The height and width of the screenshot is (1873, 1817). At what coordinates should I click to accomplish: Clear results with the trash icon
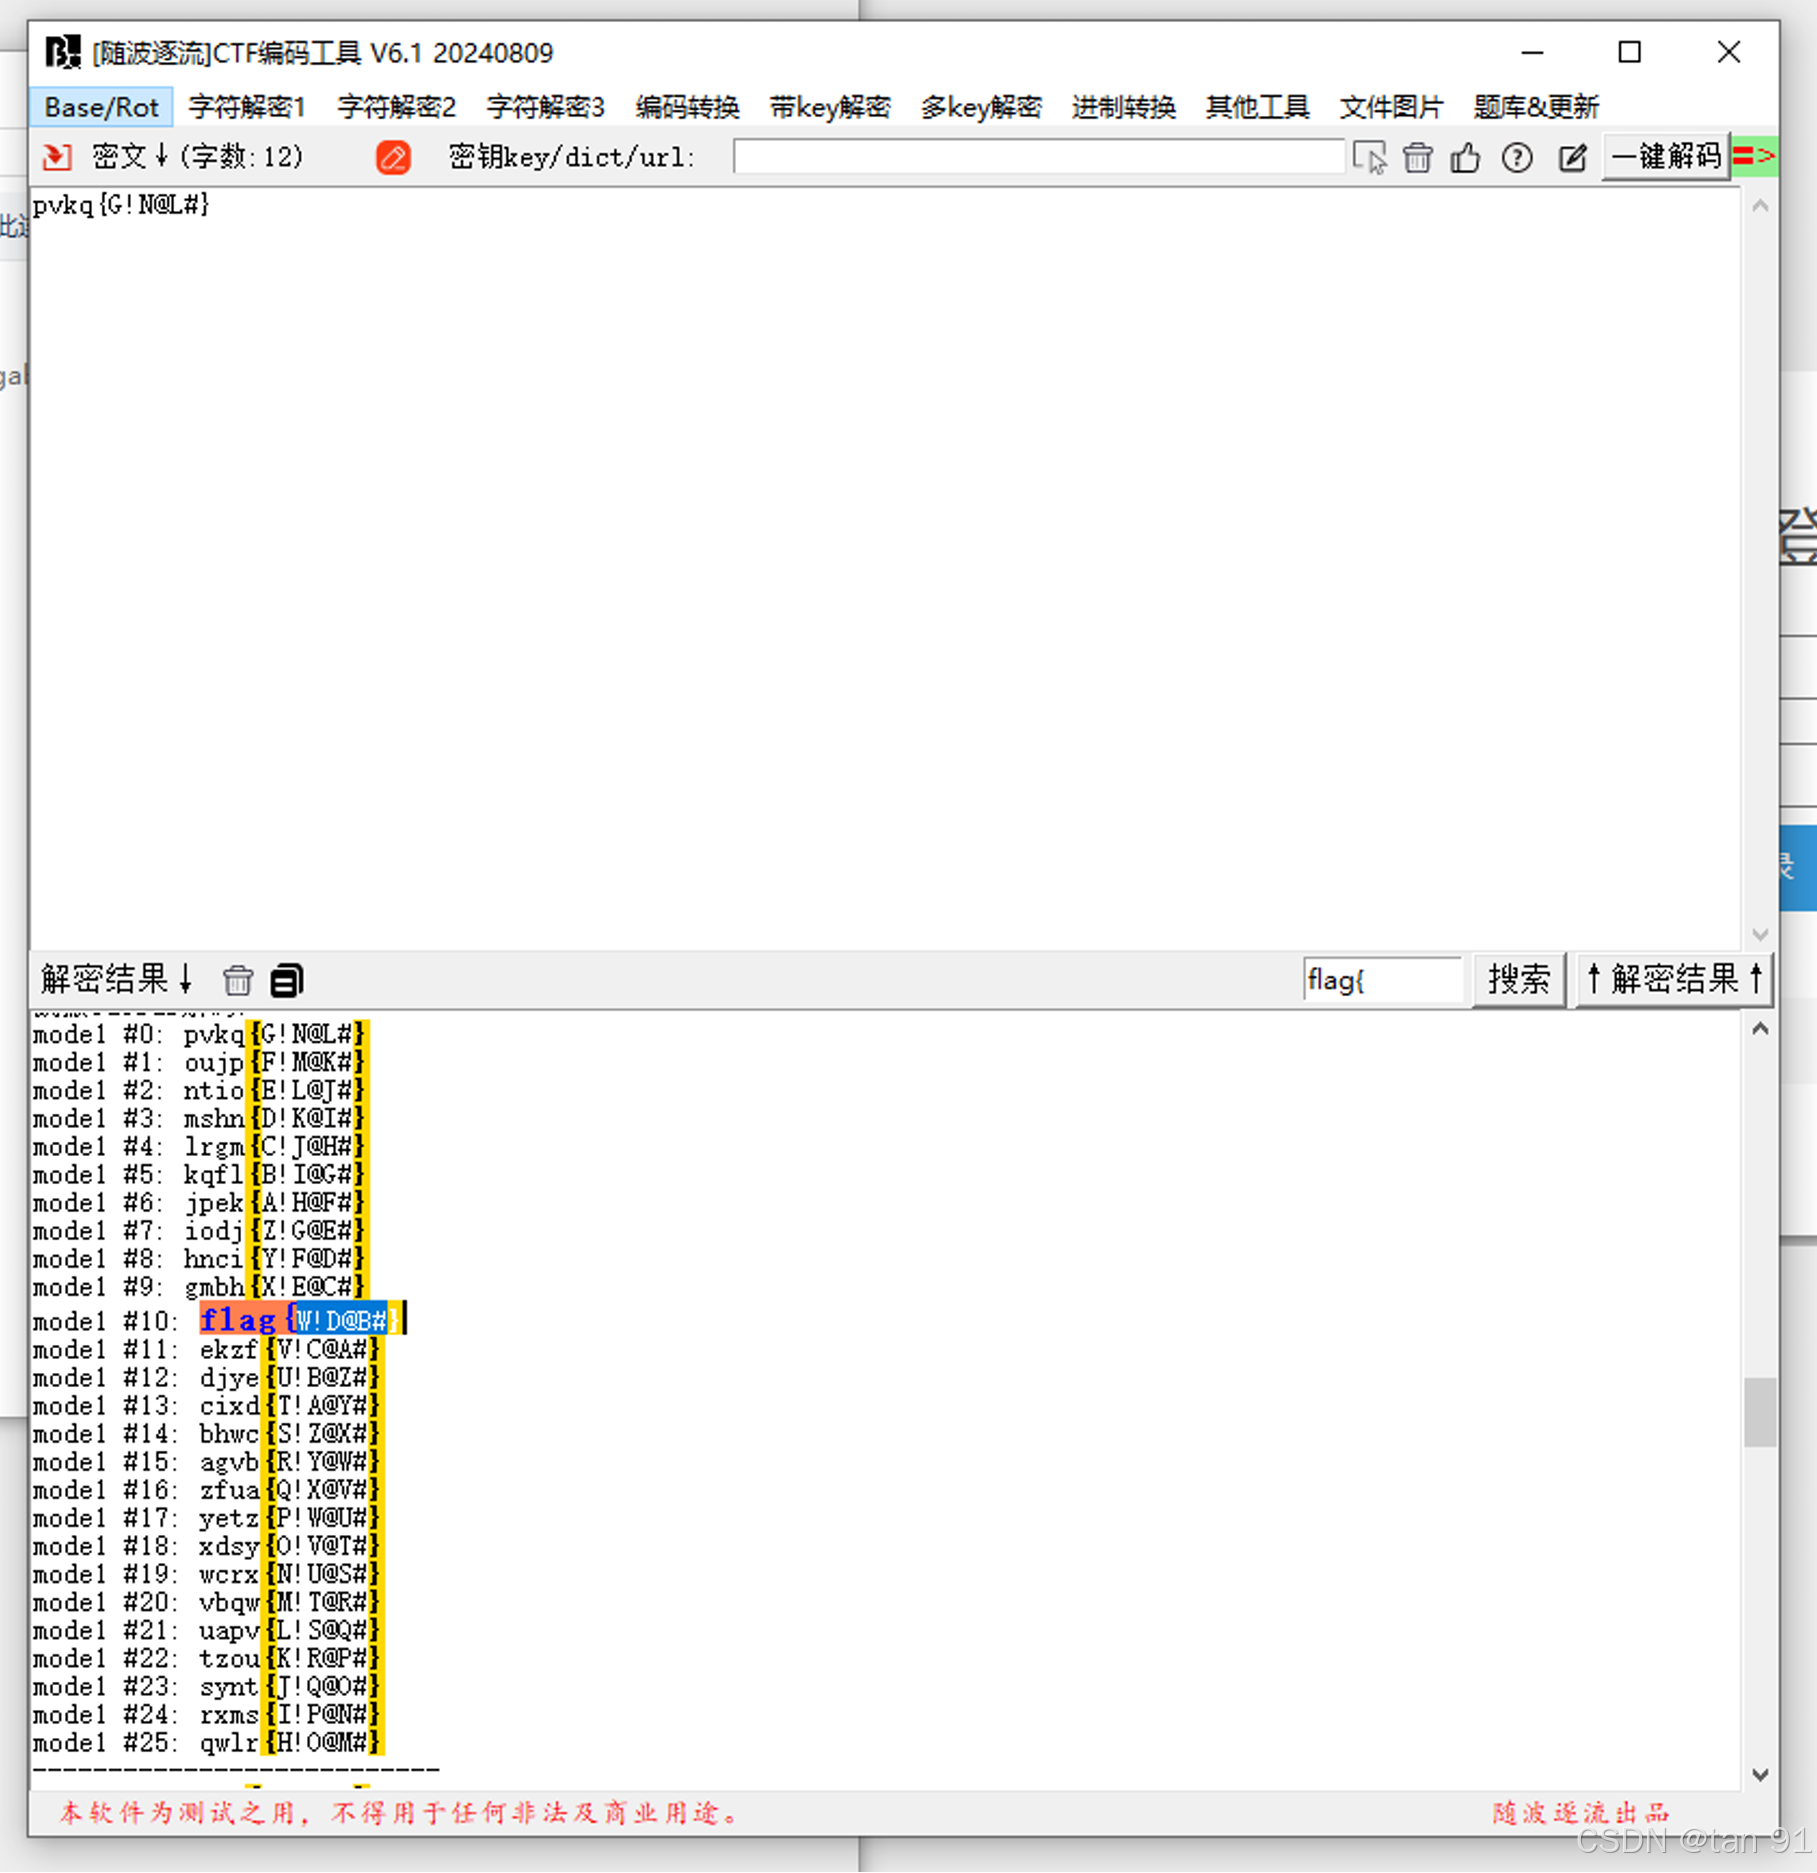point(238,980)
